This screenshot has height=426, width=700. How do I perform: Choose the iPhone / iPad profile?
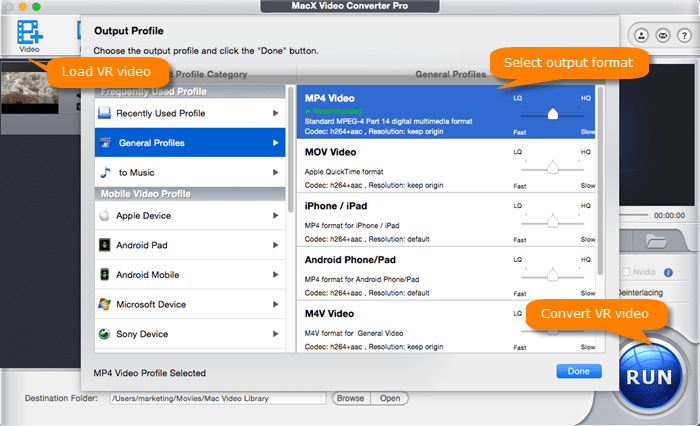click(x=446, y=220)
